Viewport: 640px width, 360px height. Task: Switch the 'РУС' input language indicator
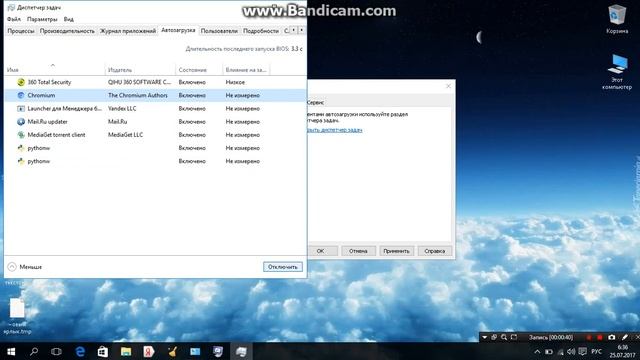pyautogui.click(x=597, y=351)
